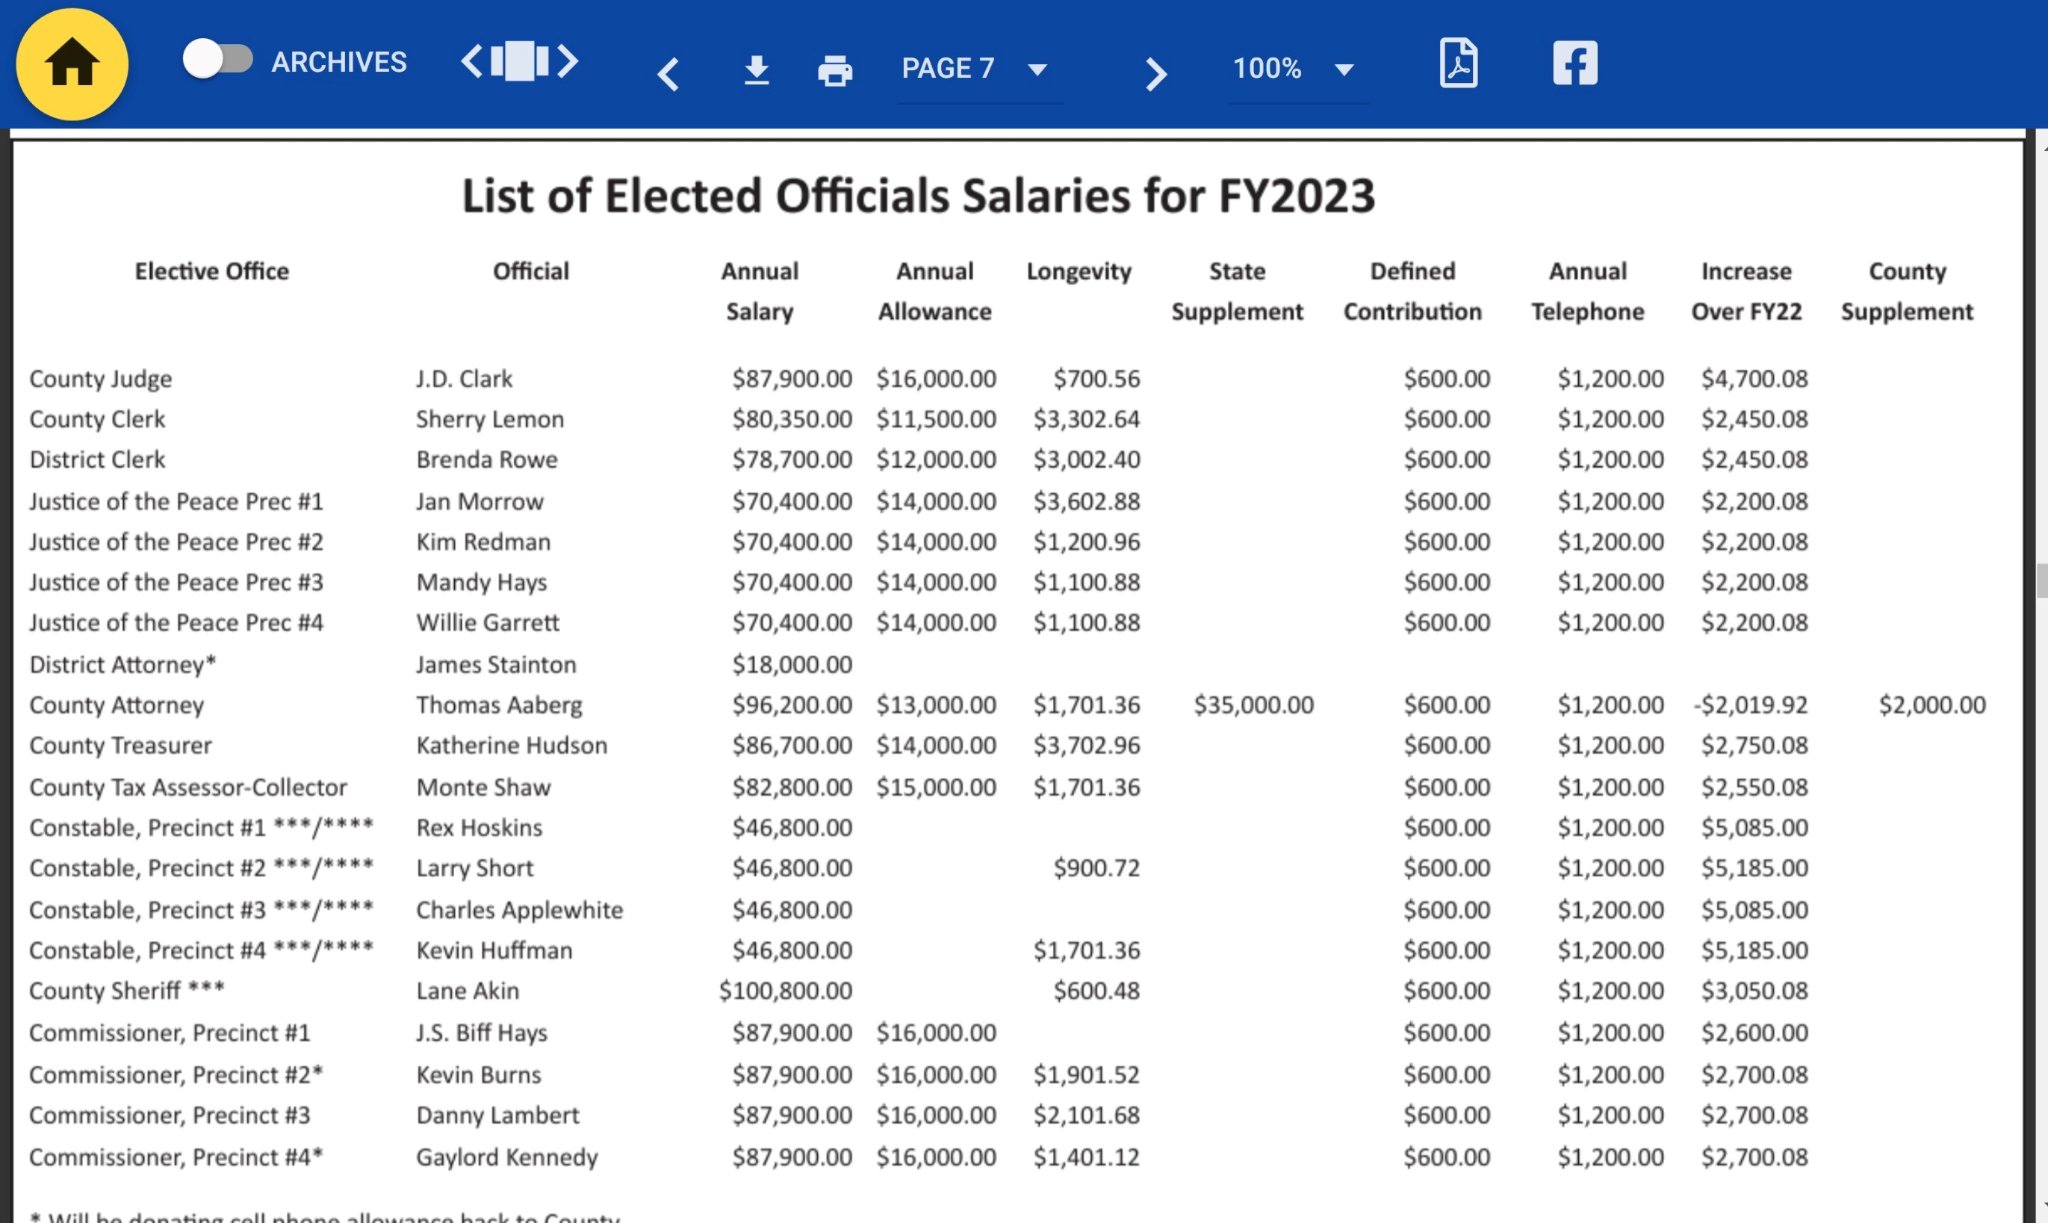Open the page thumbnails carousel view

point(519,61)
